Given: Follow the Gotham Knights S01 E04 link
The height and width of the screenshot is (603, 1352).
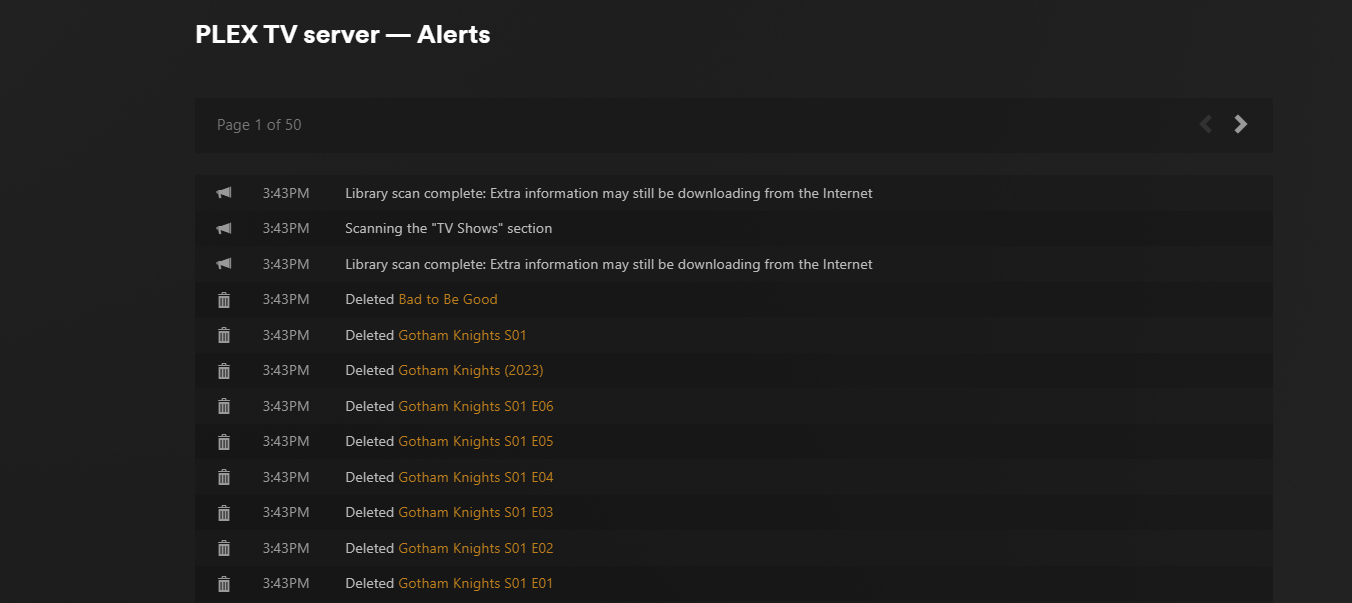Looking at the screenshot, I should click(x=476, y=477).
